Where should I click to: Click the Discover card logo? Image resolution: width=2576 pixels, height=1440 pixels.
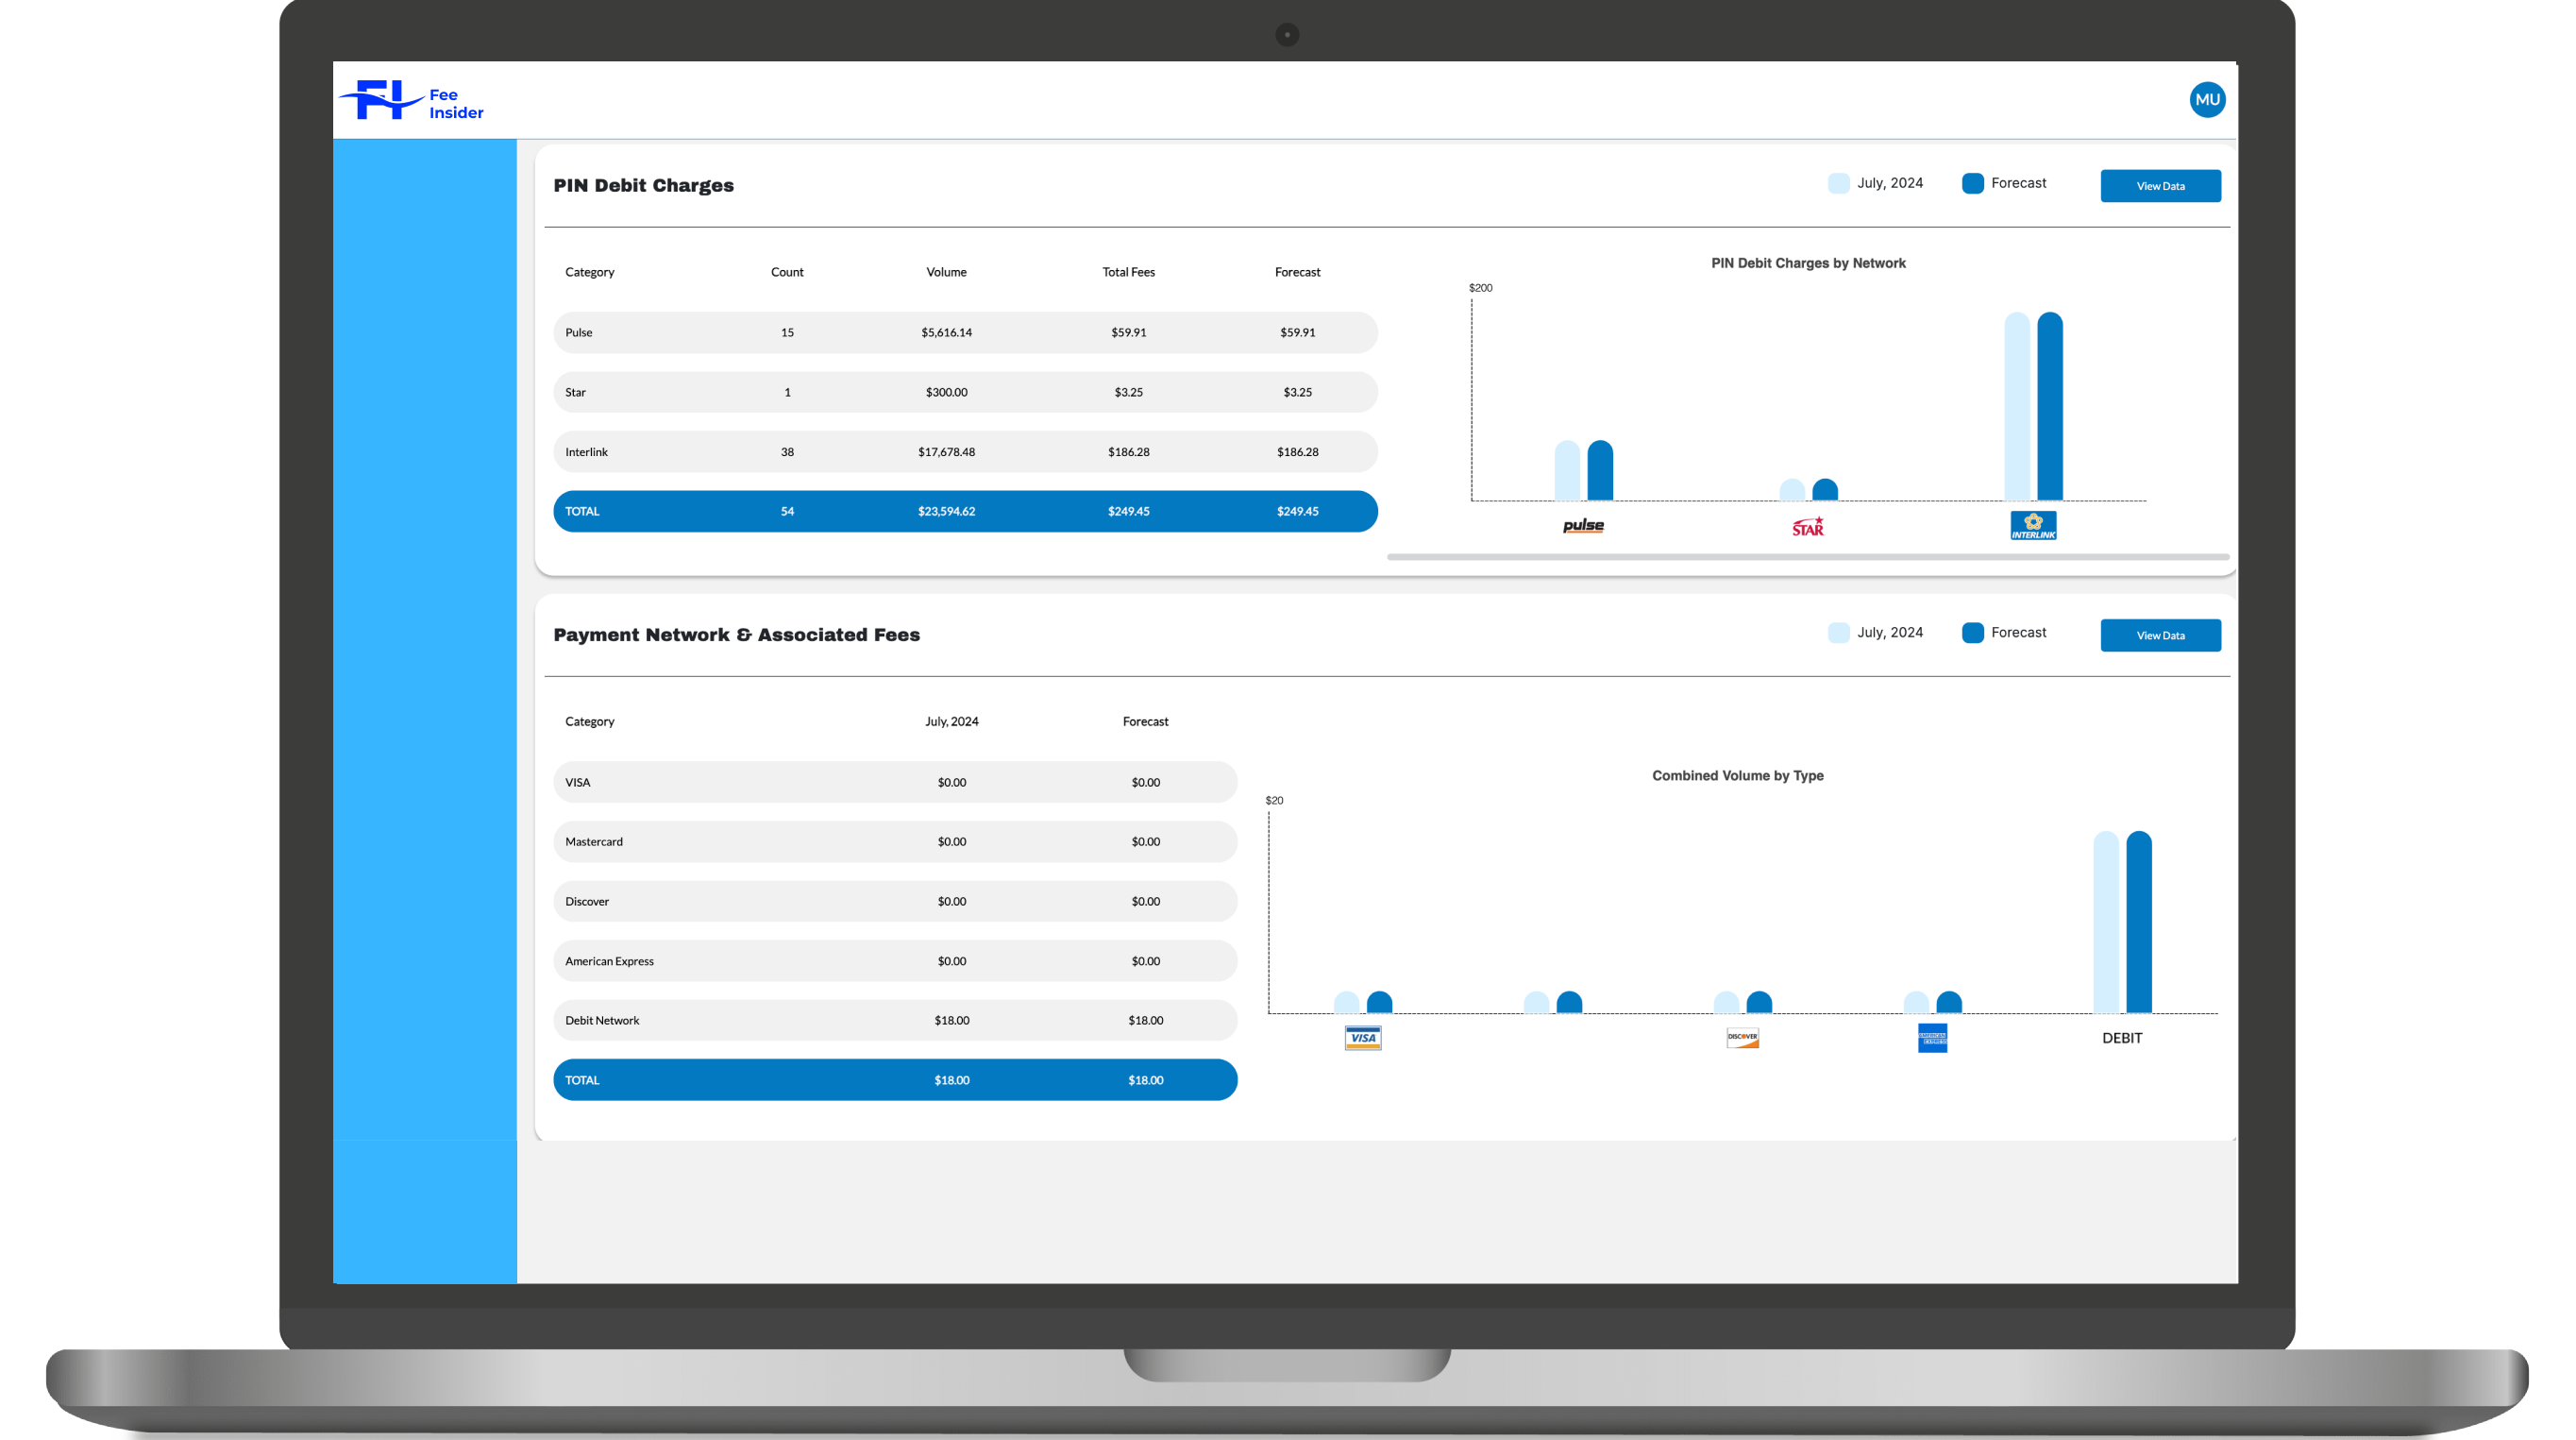pos(1742,1038)
